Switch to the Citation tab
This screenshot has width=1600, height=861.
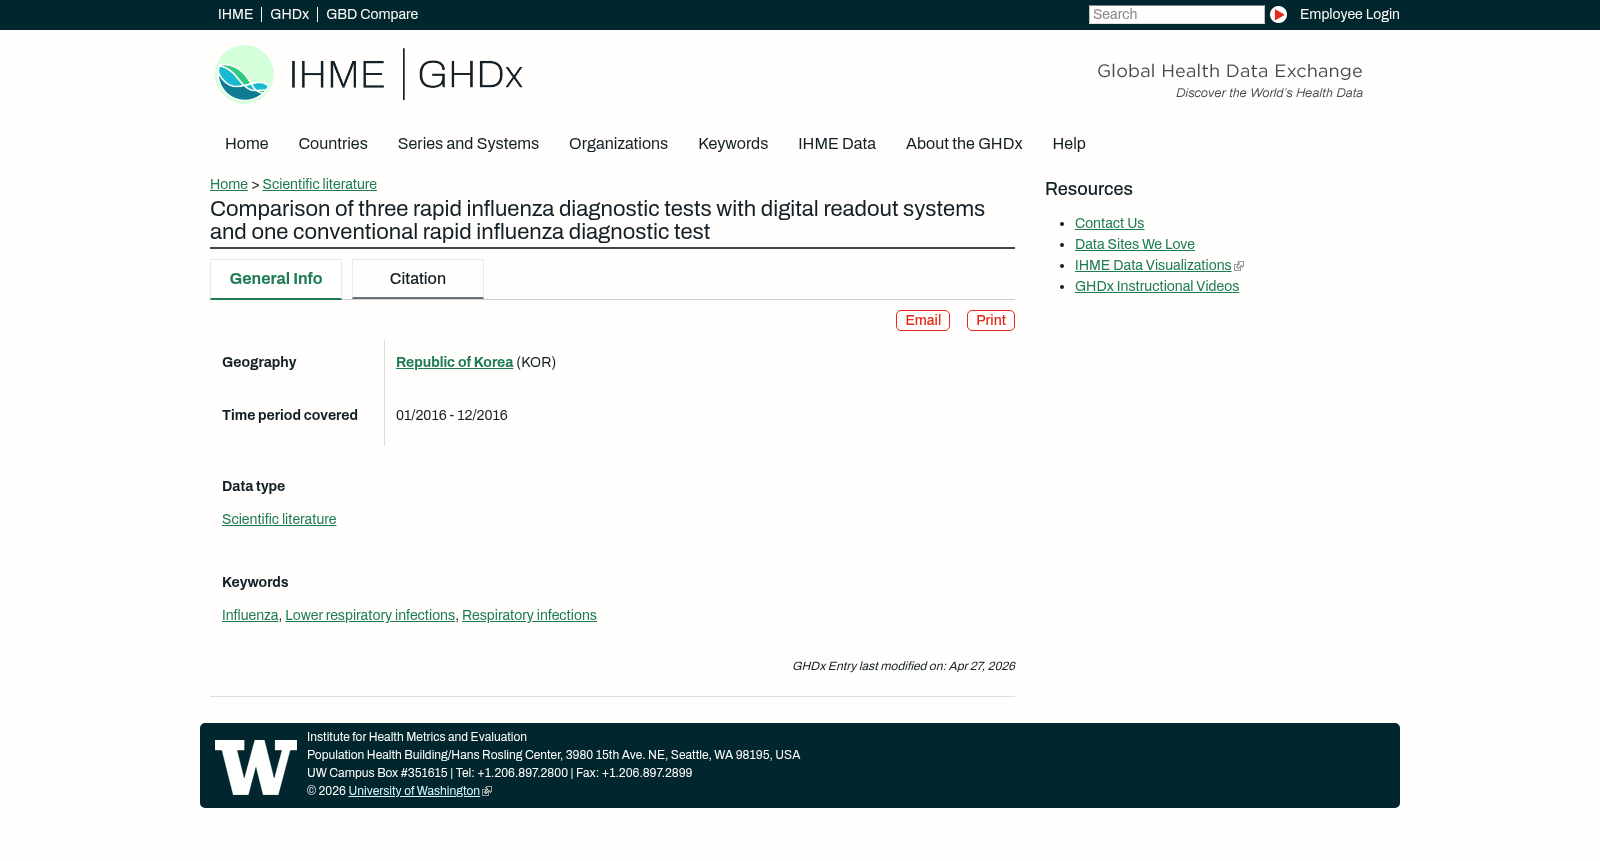pyautogui.click(x=418, y=279)
